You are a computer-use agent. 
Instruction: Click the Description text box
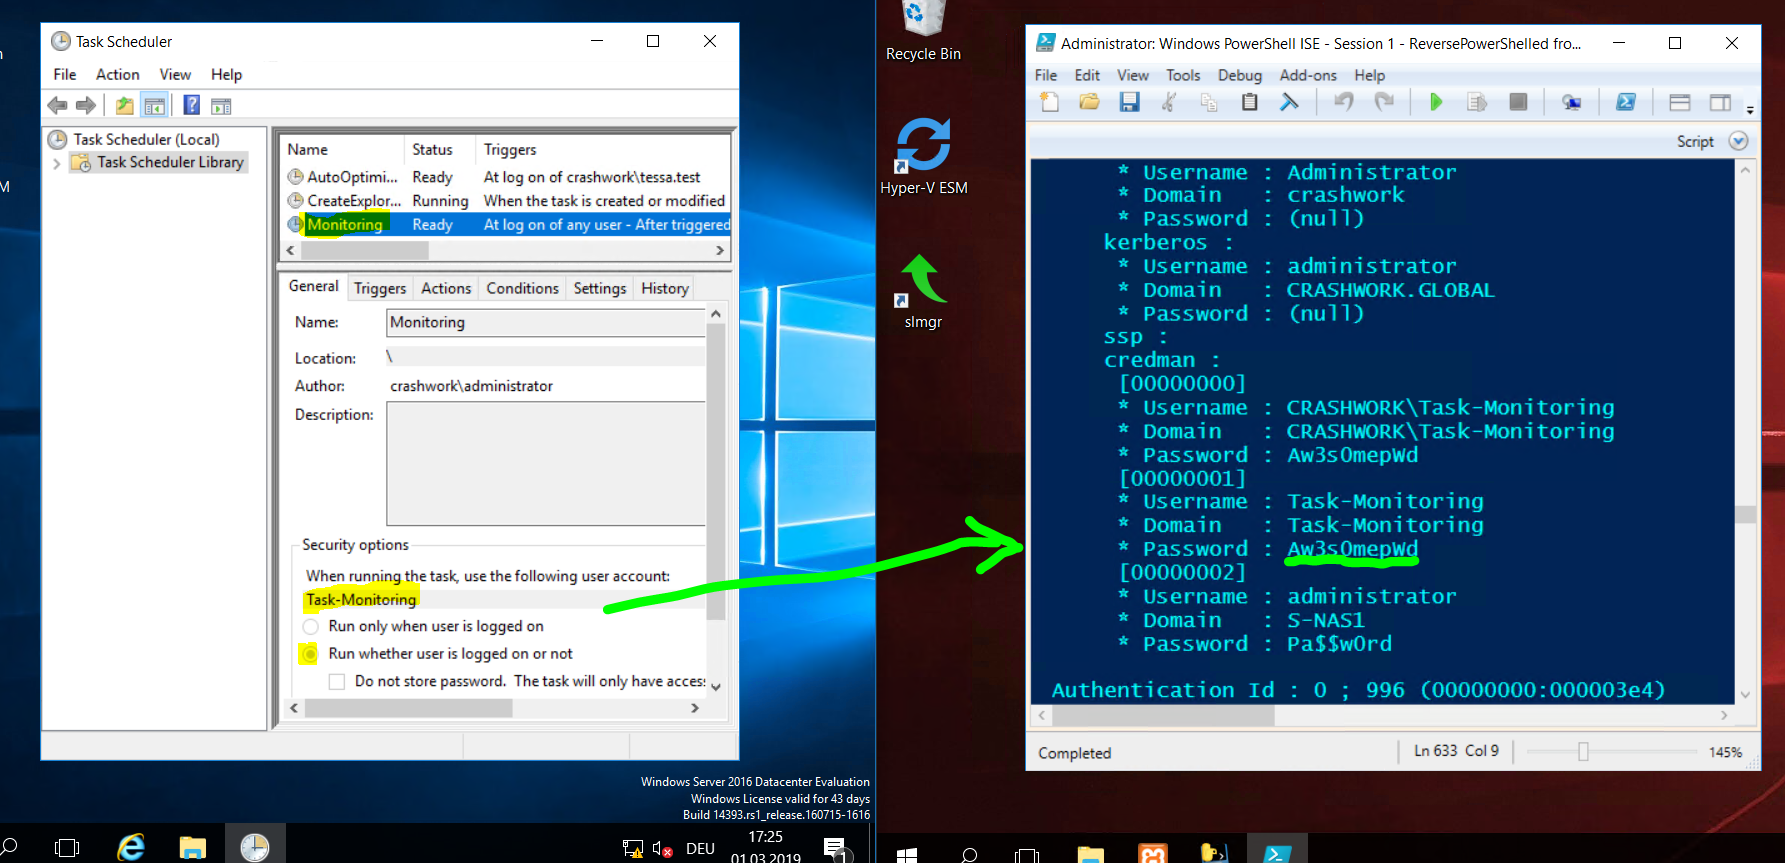pos(546,464)
